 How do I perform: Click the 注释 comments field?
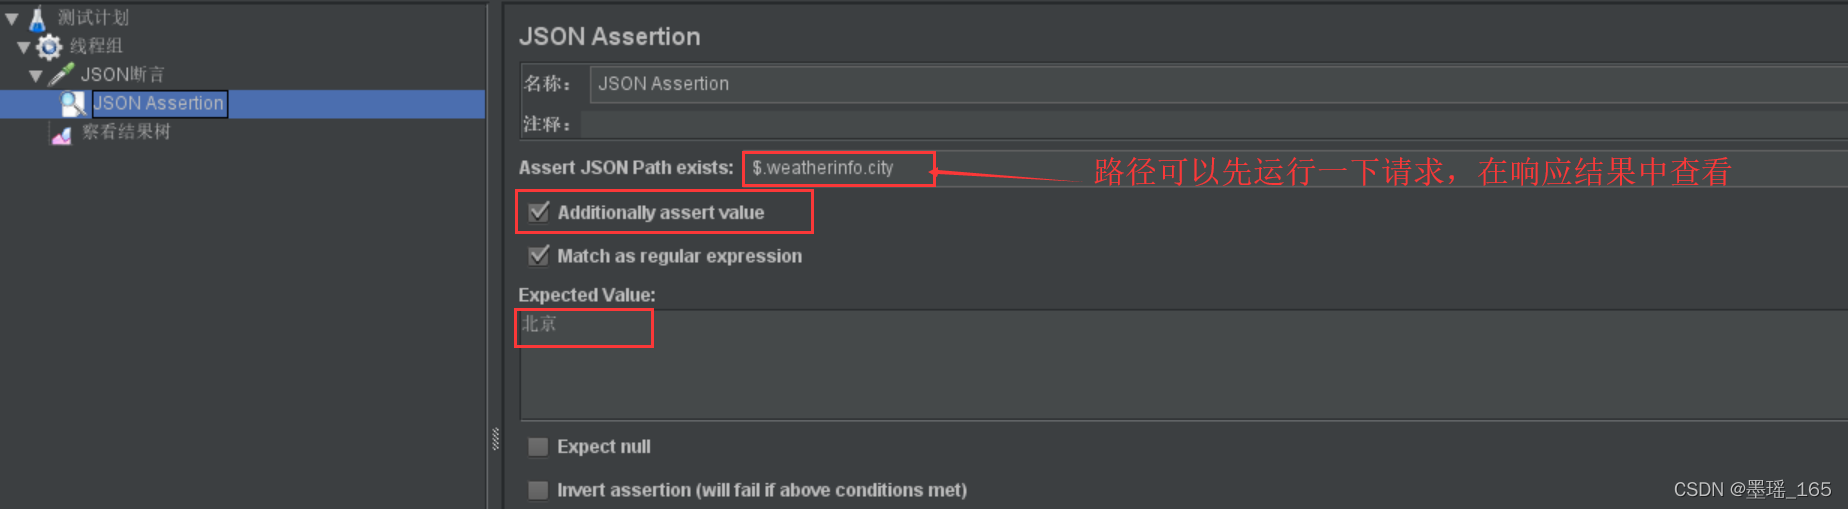(1214, 124)
